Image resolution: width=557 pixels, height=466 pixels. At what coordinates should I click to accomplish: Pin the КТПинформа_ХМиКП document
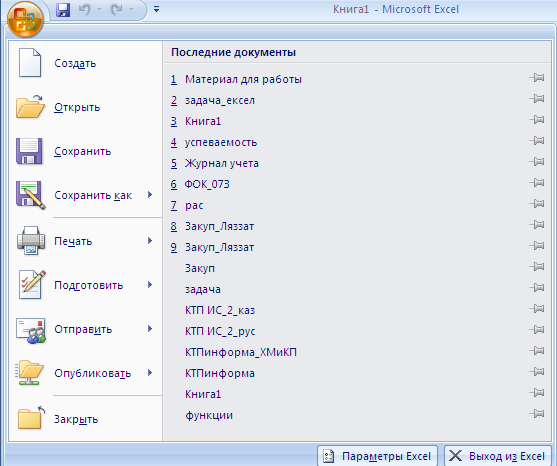537,351
